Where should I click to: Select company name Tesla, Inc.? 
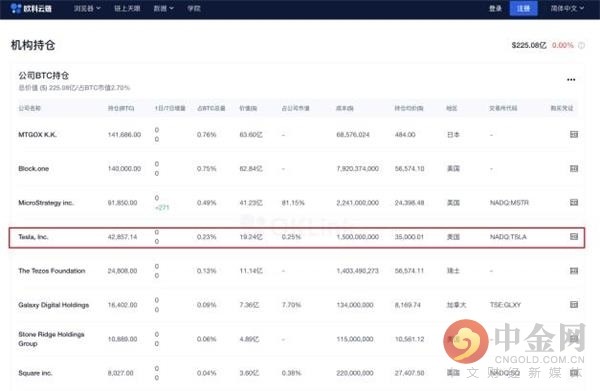tap(33, 237)
